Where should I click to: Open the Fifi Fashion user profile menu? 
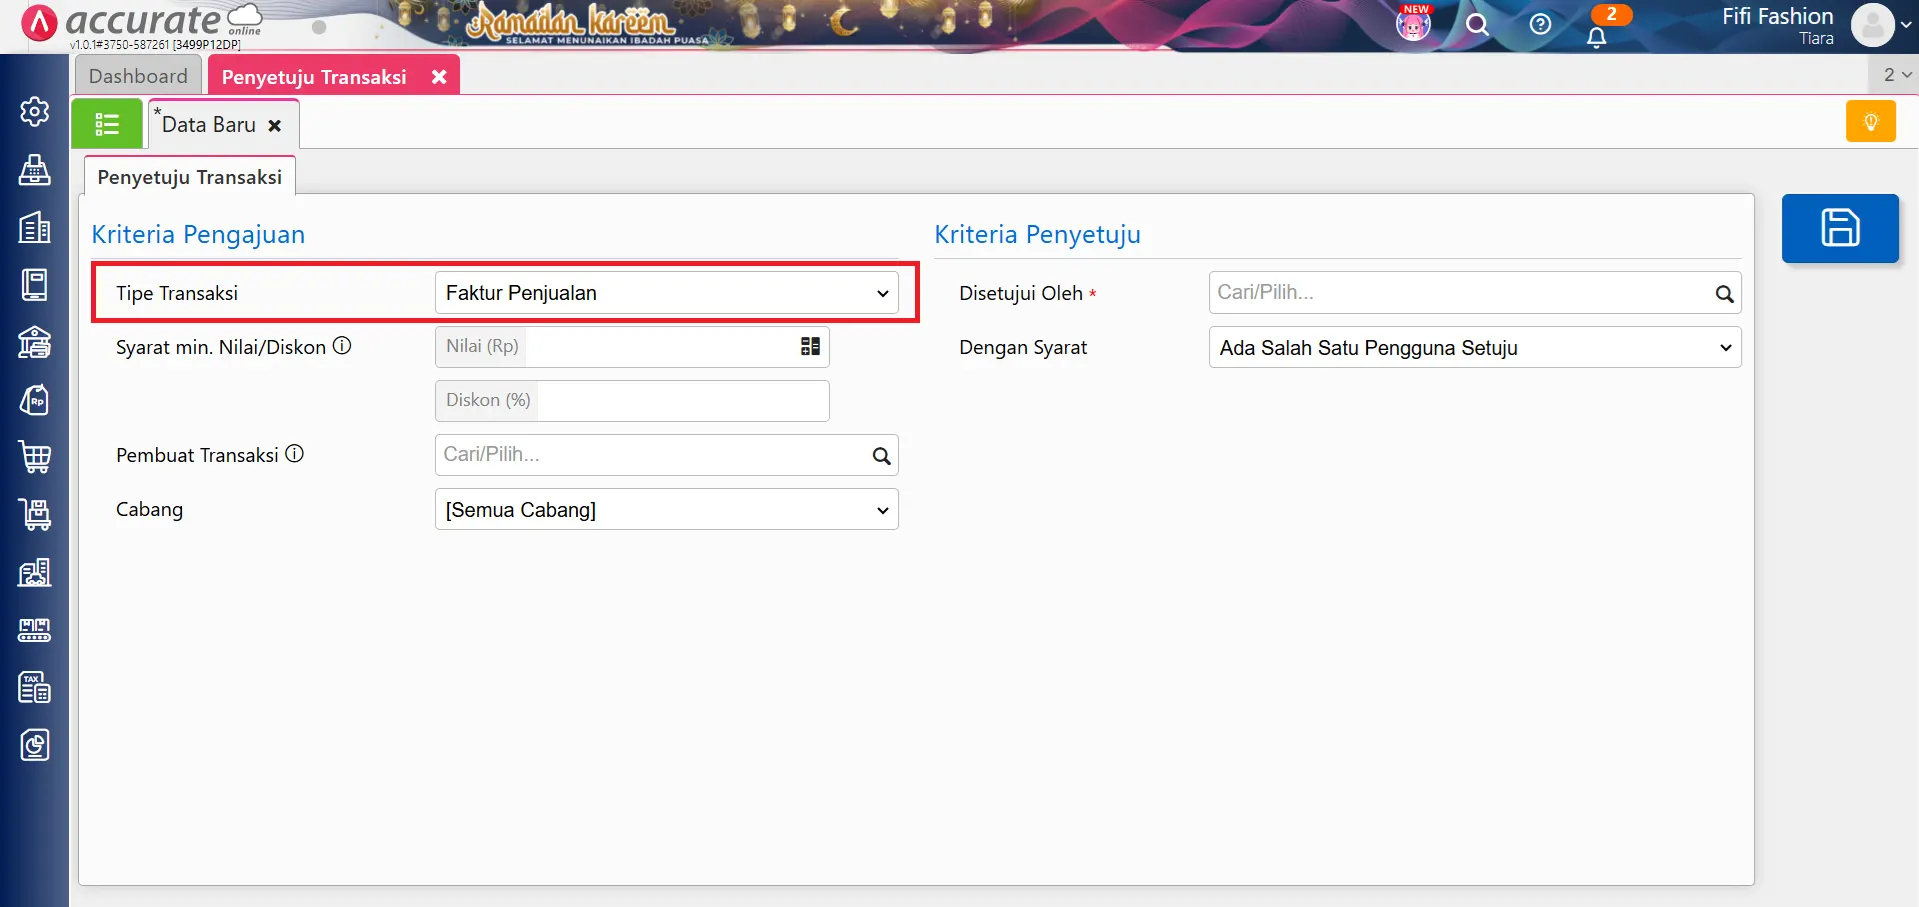pyautogui.click(x=1872, y=25)
